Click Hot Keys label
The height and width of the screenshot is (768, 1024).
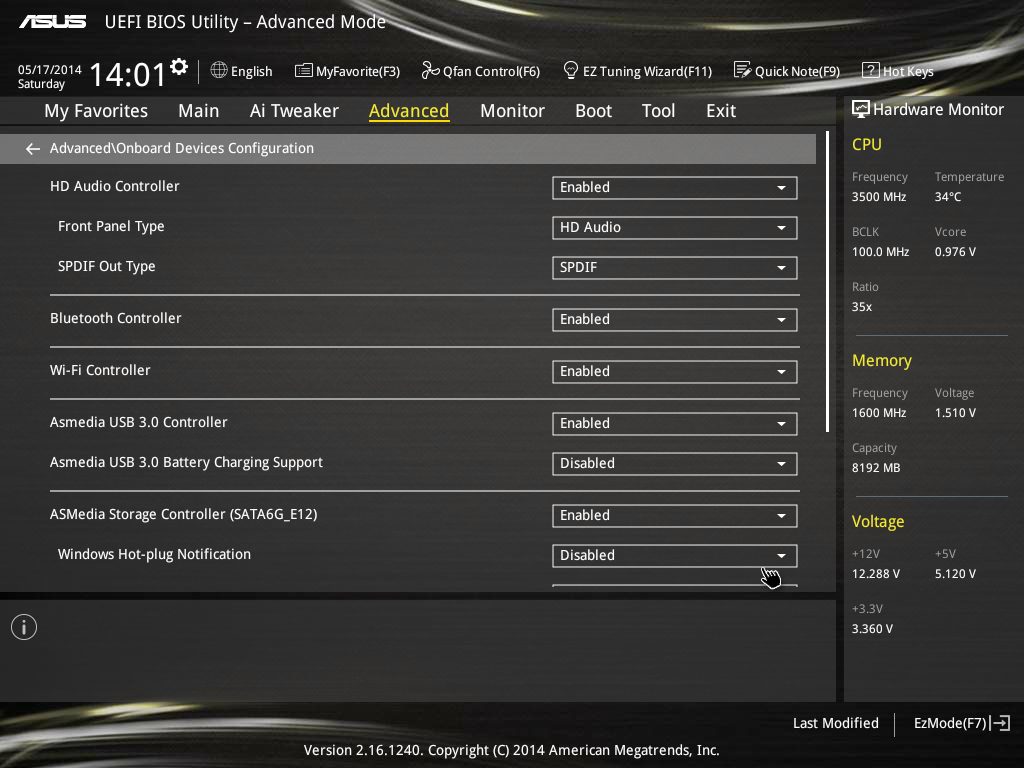[908, 71]
